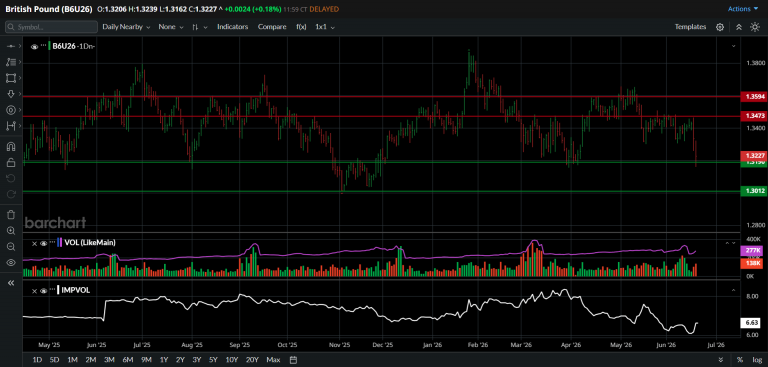The width and height of the screenshot is (768, 367).
Task: Open B6U26 series options menu
Action: pos(44,46)
